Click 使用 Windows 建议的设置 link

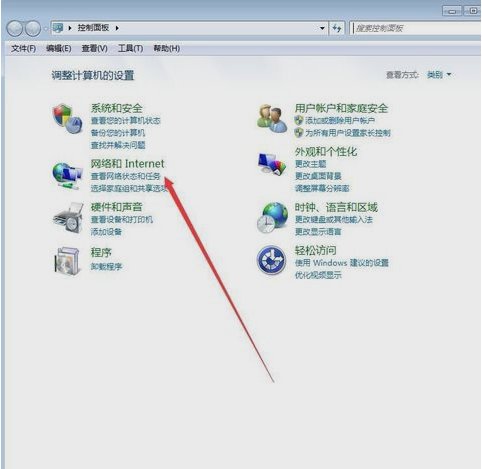(x=341, y=263)
